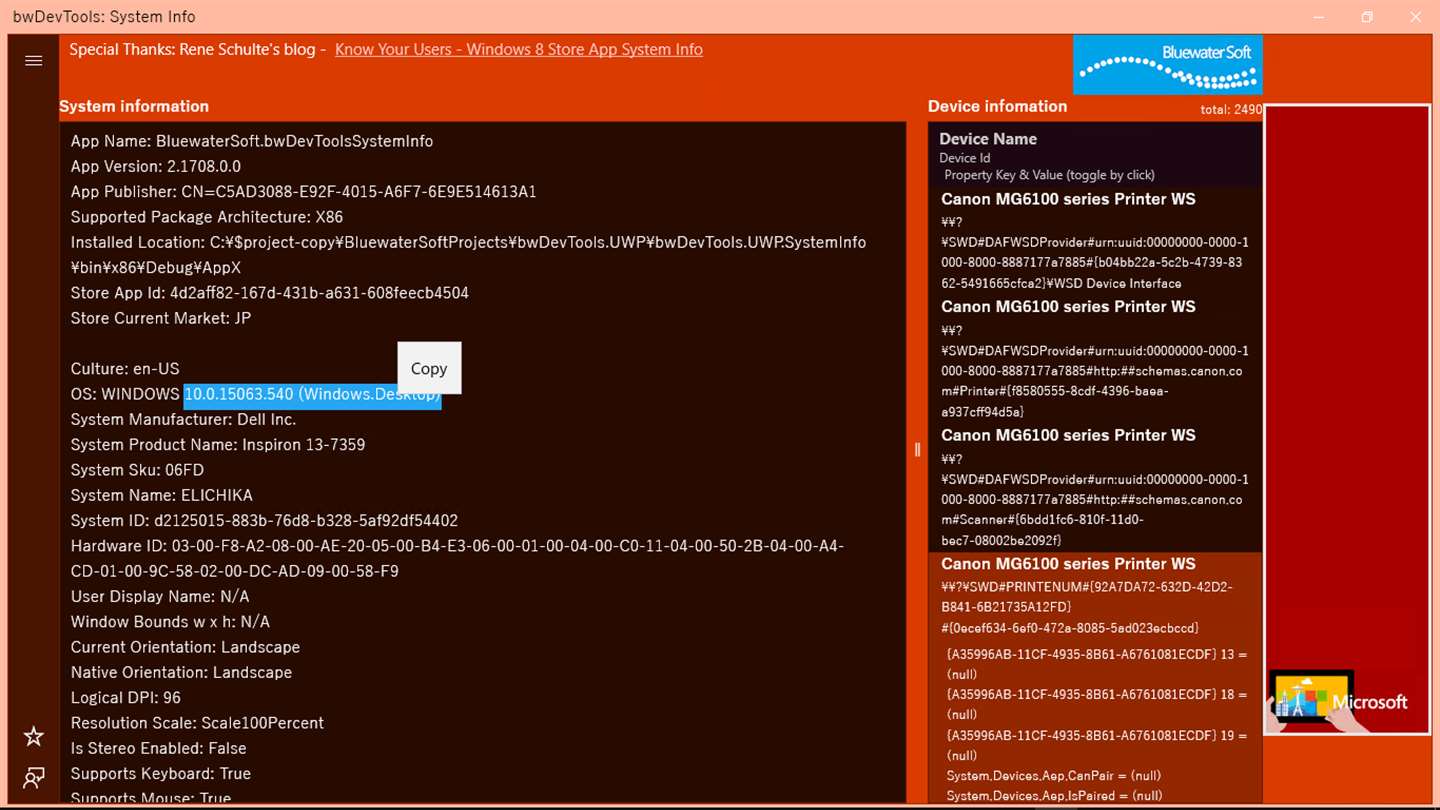Click the property ending 18 = (null)
1440x810 pixels.
(x=1097, y=704)
